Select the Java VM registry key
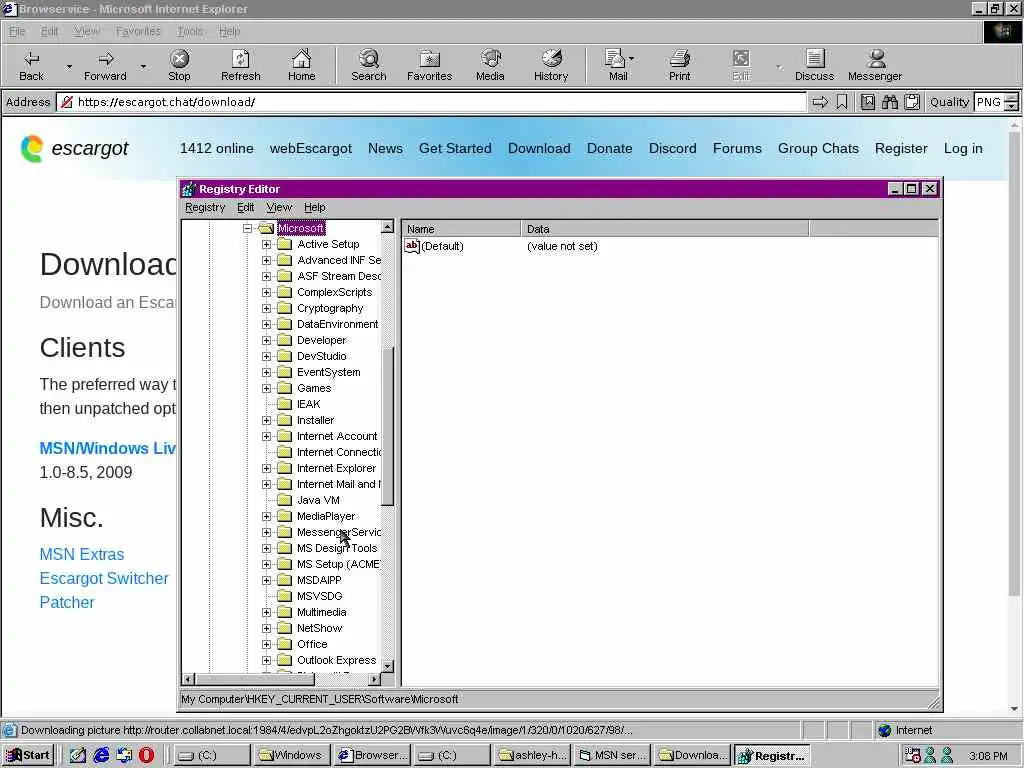1024x768 pixels. coord(318,500)
